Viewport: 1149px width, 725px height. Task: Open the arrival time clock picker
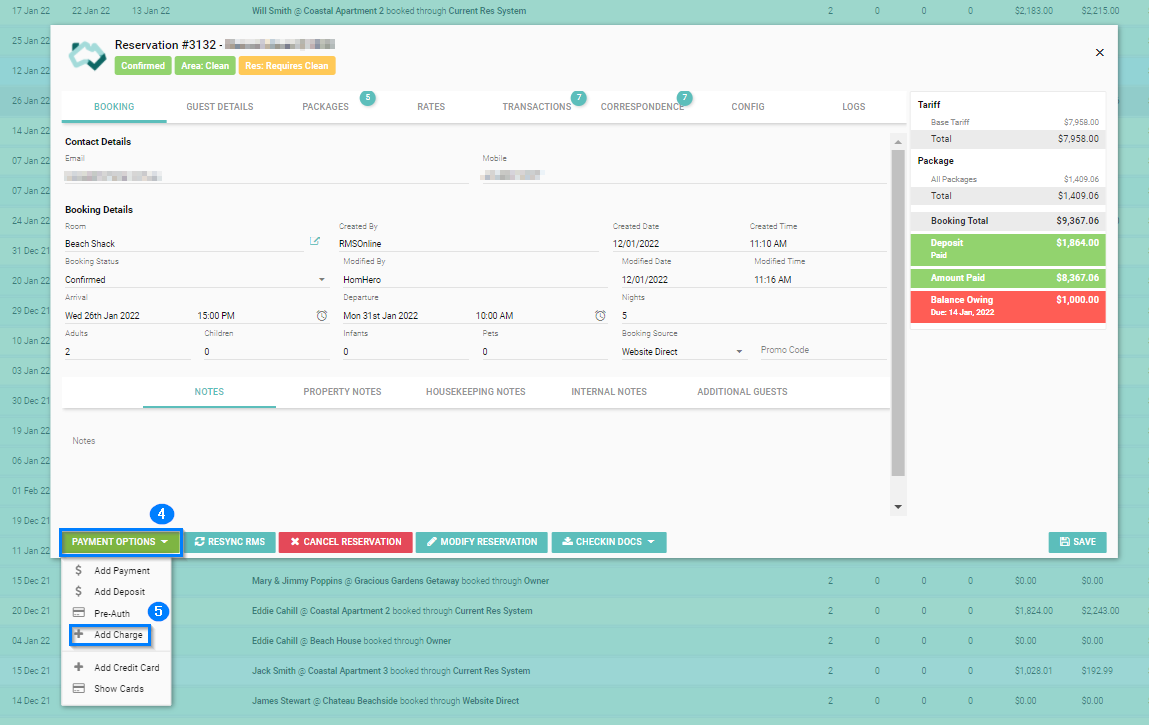point(322,316)
